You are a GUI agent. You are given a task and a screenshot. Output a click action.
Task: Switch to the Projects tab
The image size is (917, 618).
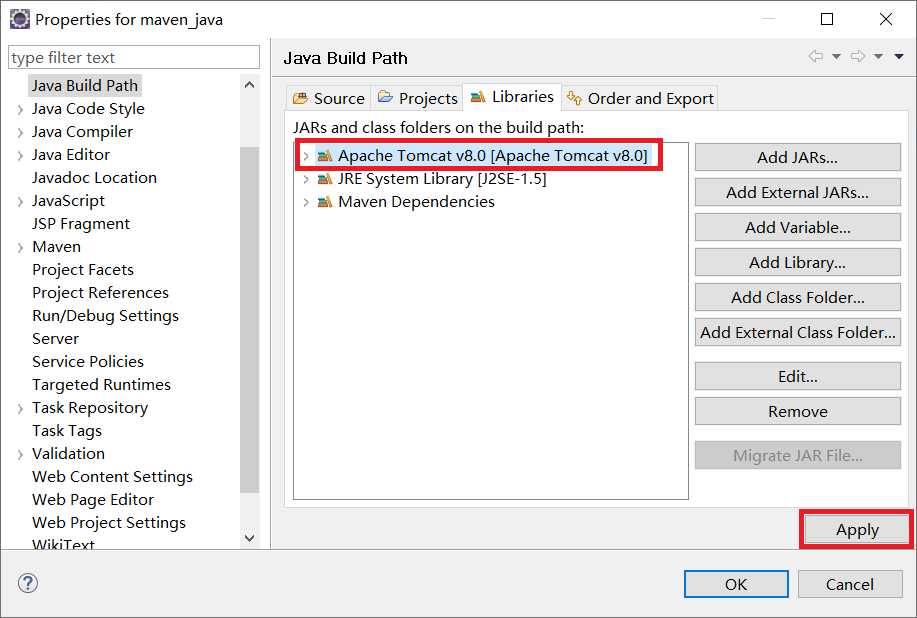click(x=417, y=98)
